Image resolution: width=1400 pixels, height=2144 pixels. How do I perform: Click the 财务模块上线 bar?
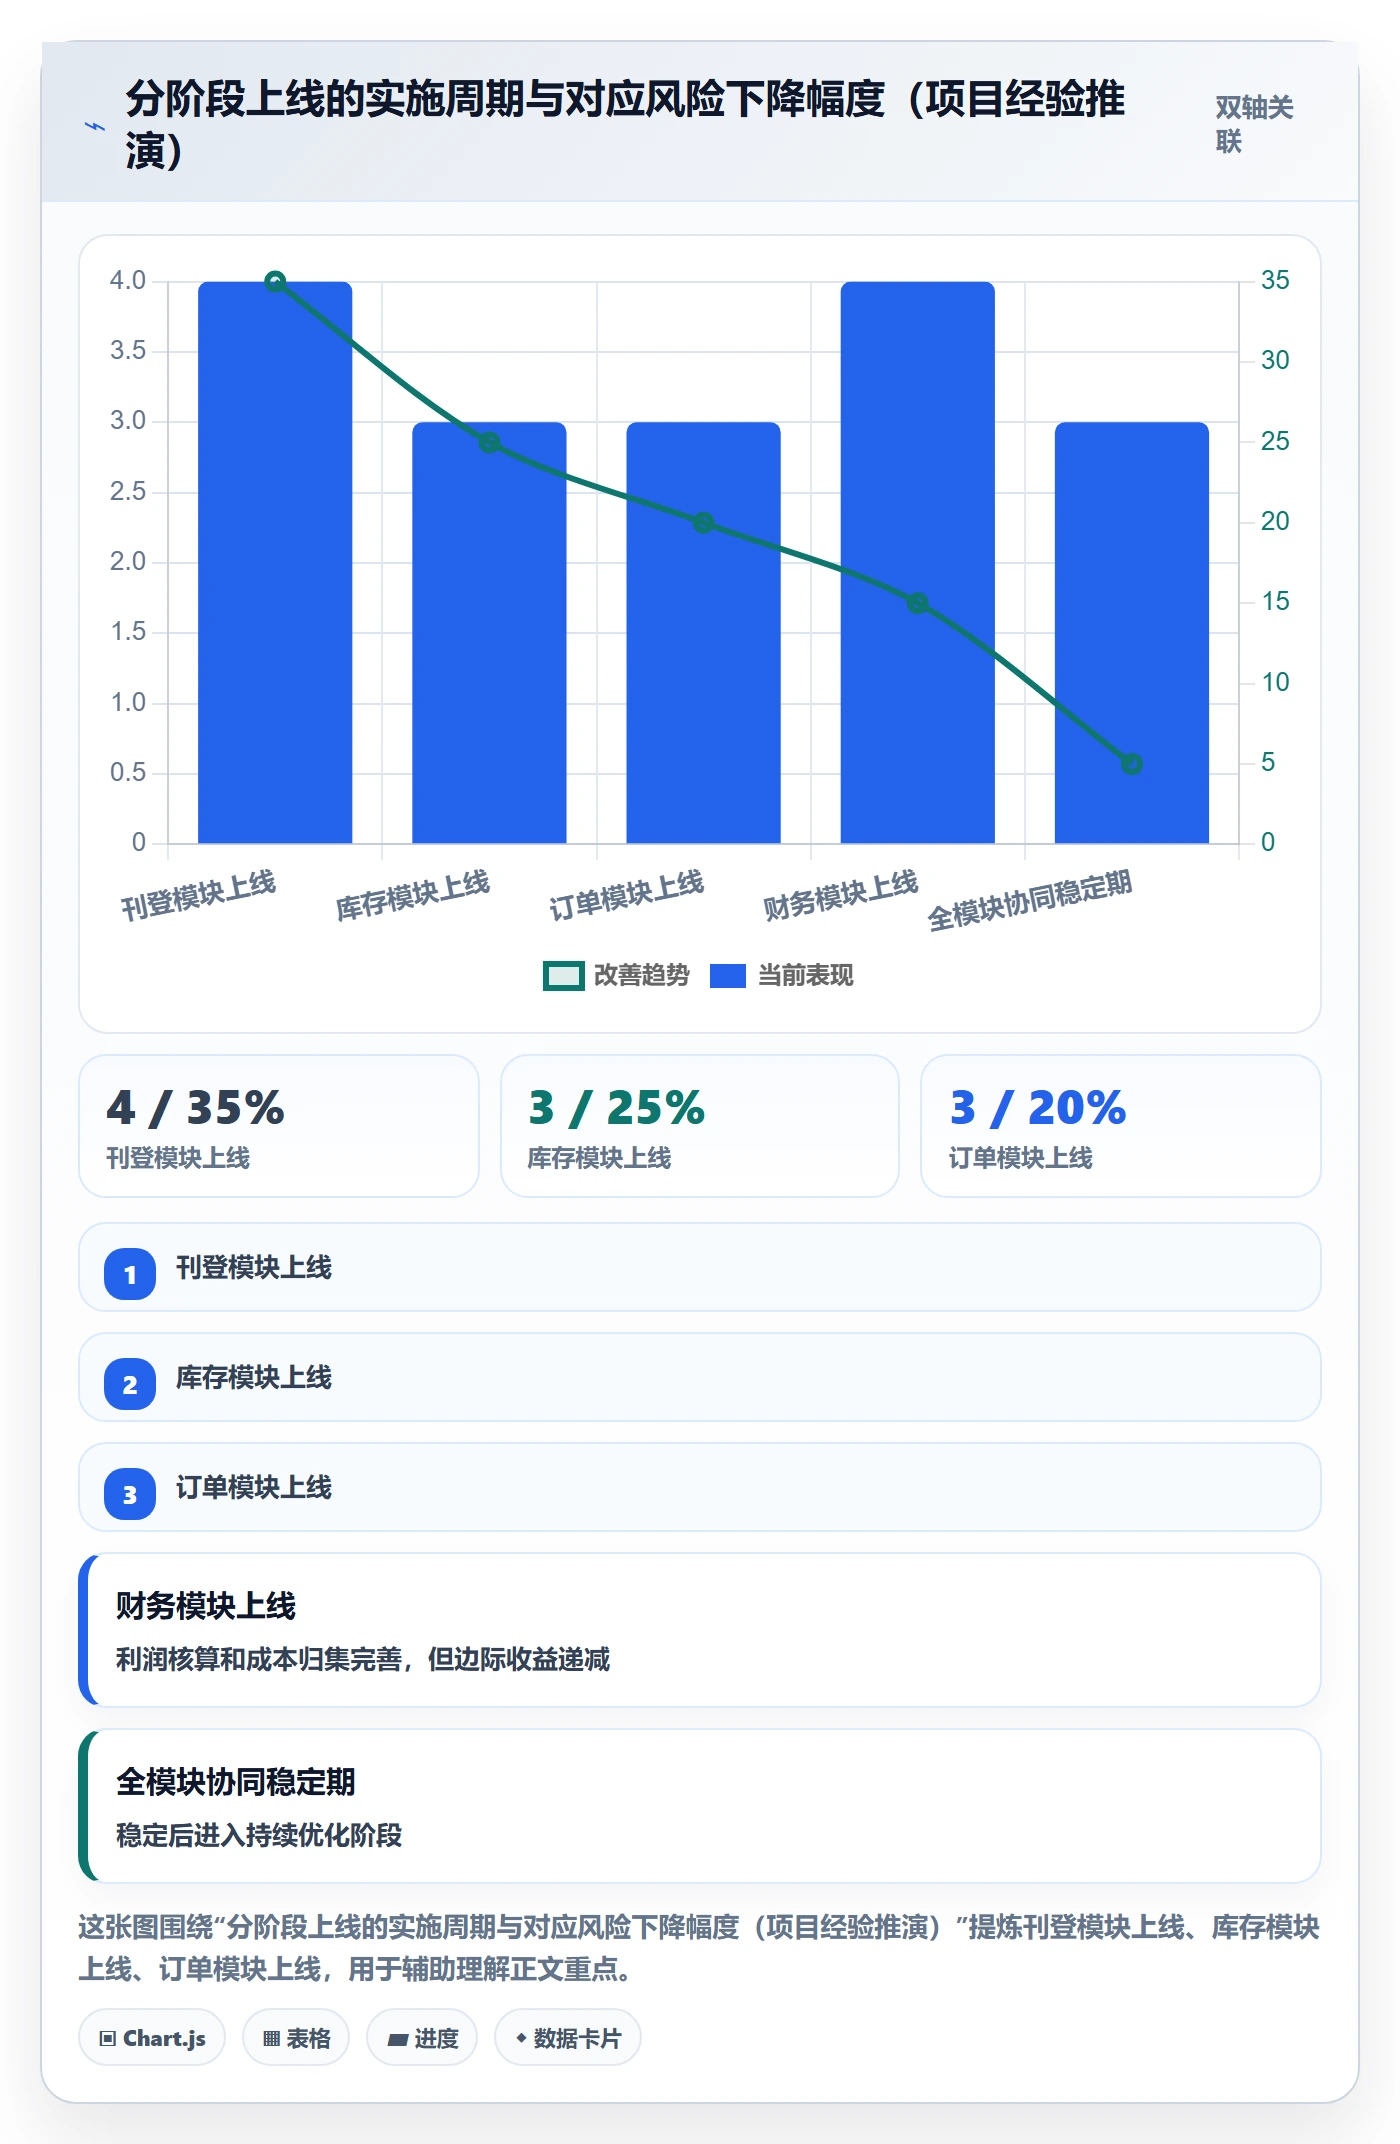pyautogui.click(x=918, y=562)
